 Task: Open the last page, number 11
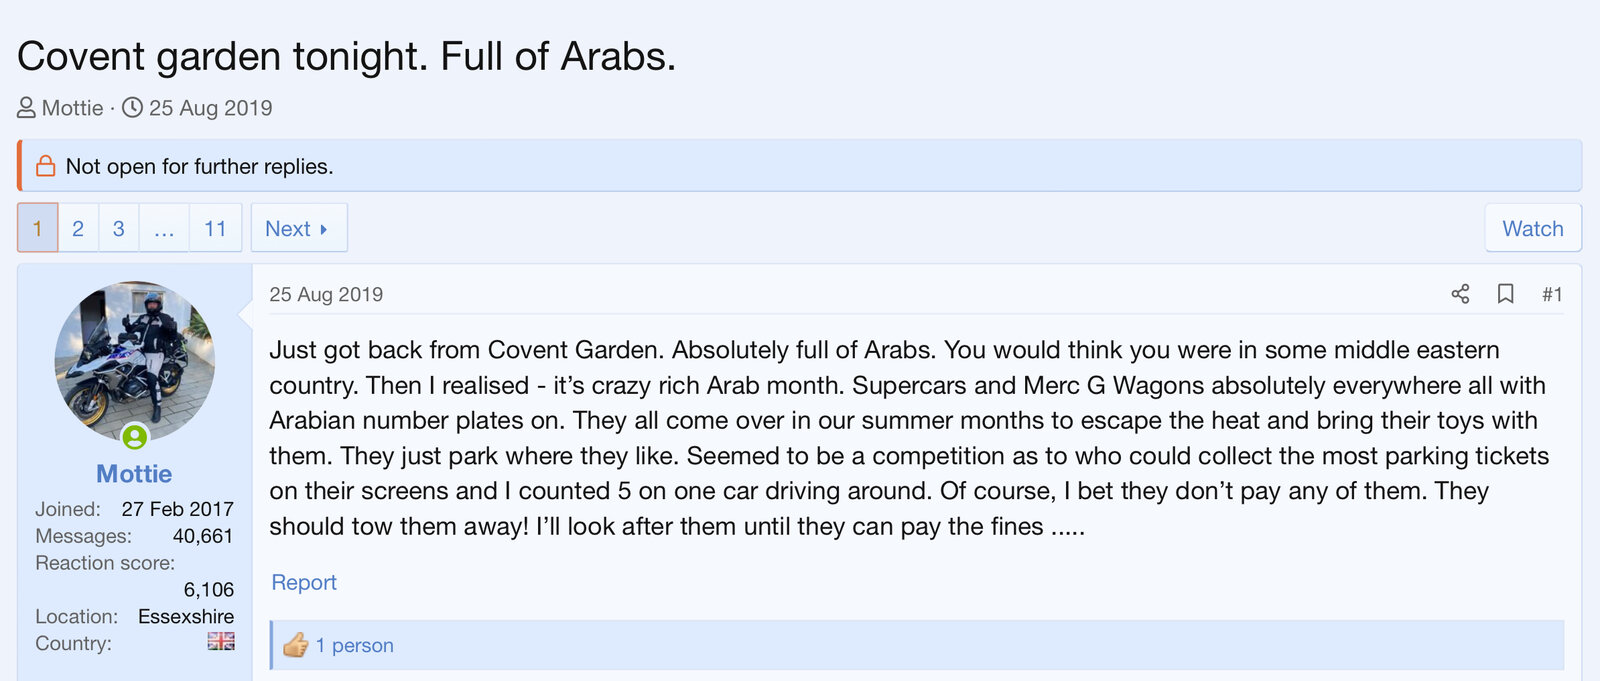pyautogui.click(x=215, y=228)
